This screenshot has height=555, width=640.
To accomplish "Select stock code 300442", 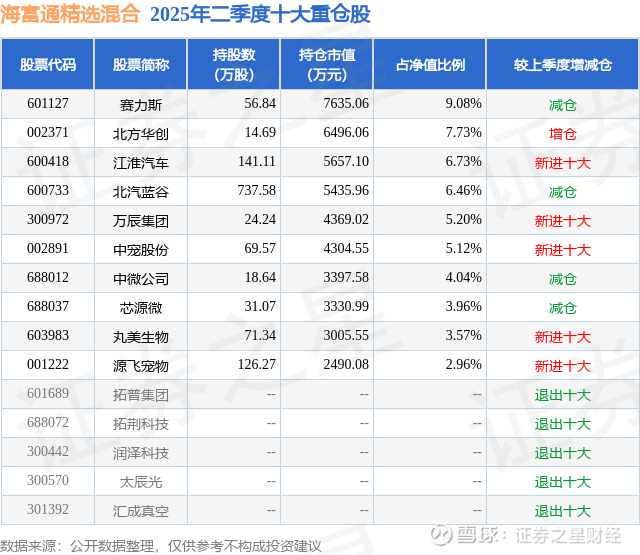I will tap(48, 451).
